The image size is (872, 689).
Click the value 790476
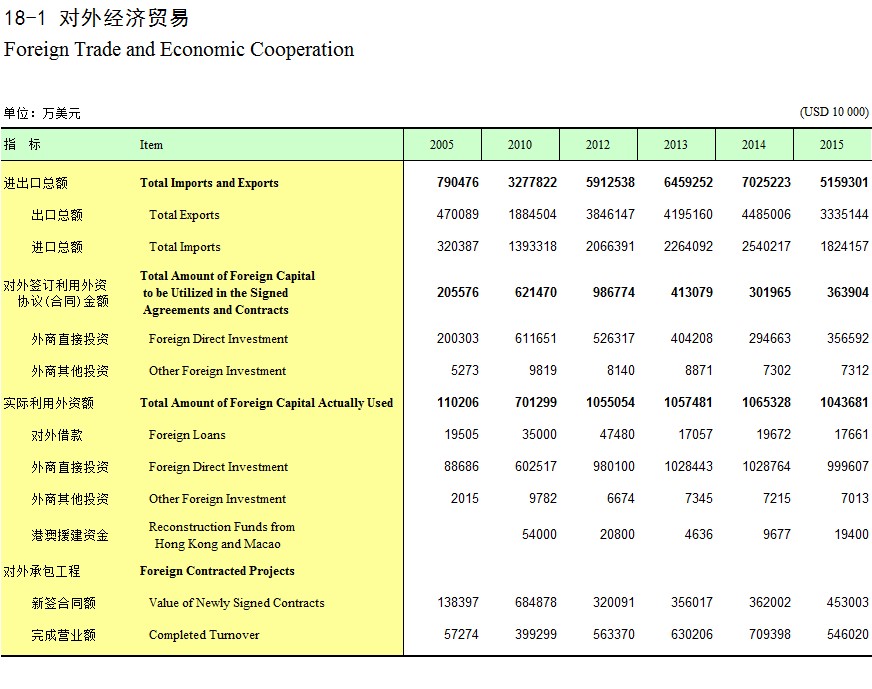pyautogui.click(x=458, y=182)
